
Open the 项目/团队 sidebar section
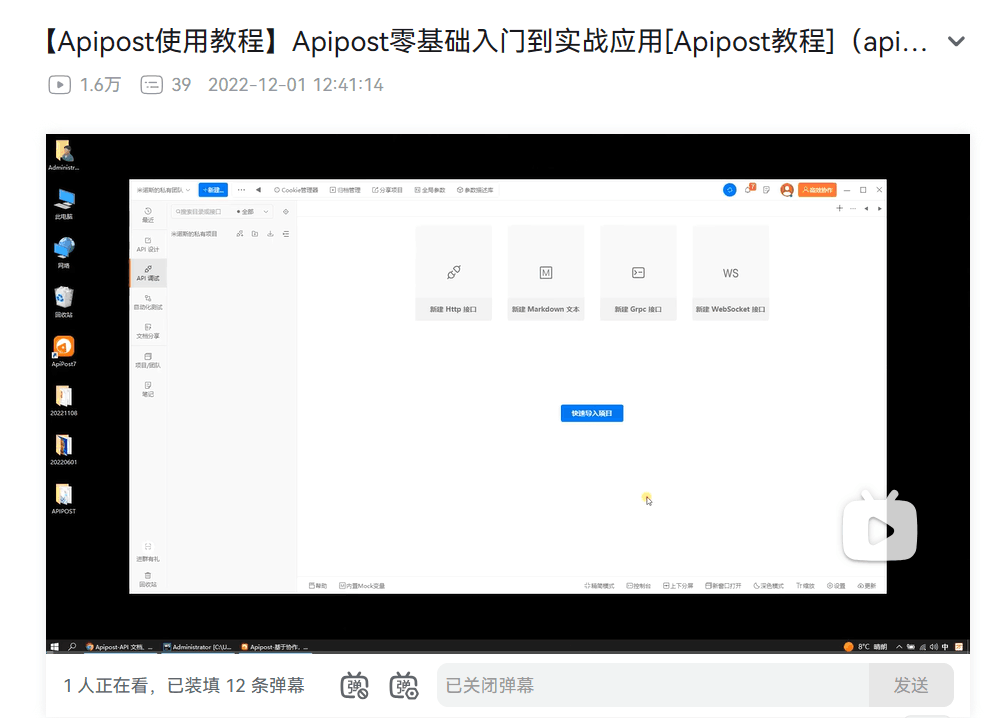point(148,360)
